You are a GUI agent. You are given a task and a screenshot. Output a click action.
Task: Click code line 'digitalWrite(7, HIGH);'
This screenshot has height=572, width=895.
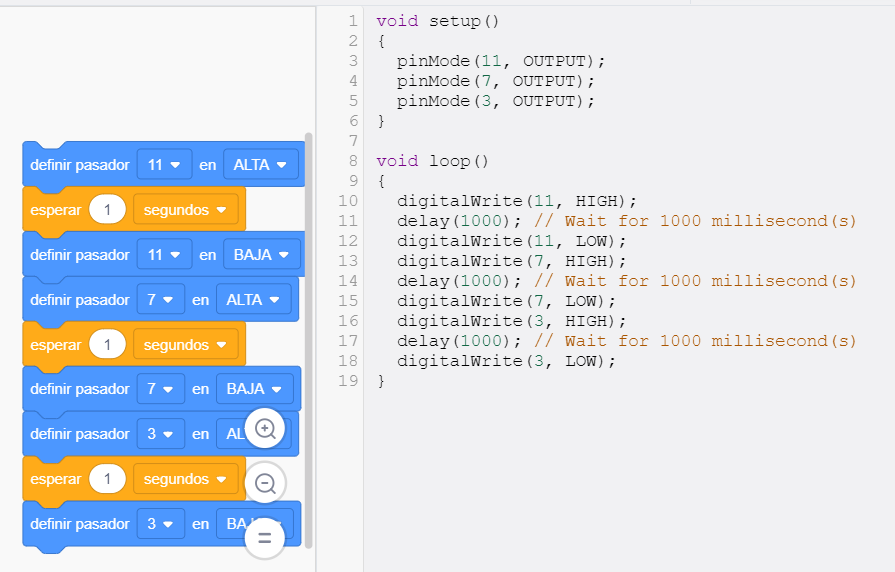511,261
